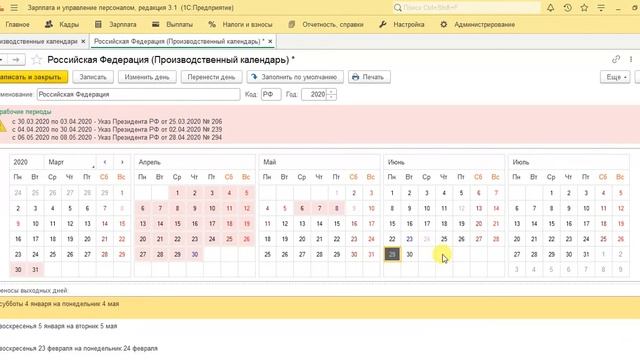Select May 31 in calendar
This screenshot has width=640, height=360.
(371, 254)
